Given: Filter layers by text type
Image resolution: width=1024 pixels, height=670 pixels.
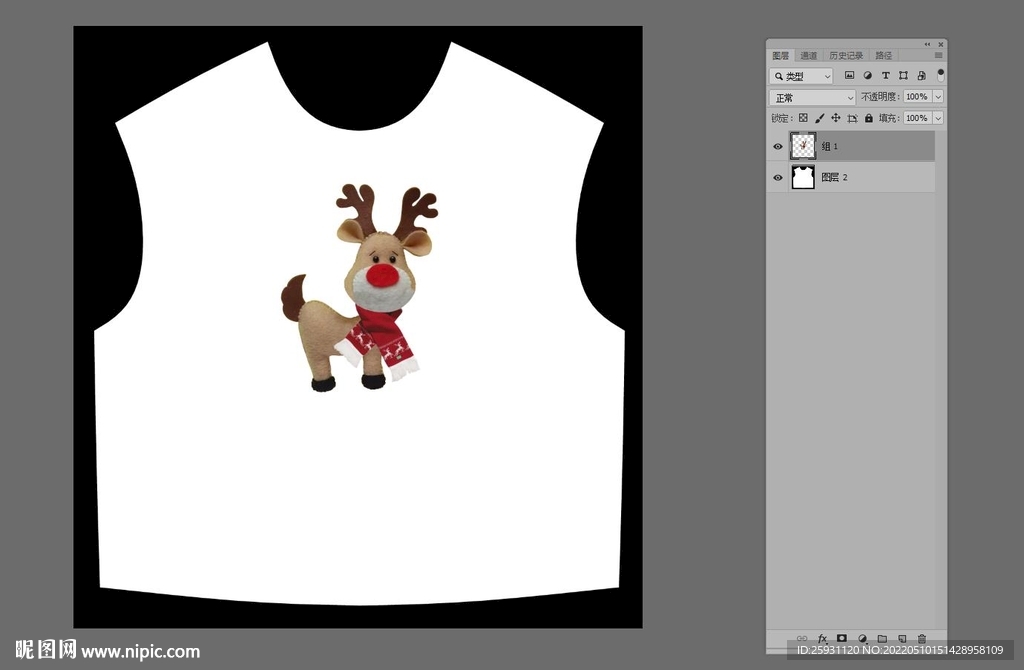Looking at the screenshot, I should tap(885, 76).
